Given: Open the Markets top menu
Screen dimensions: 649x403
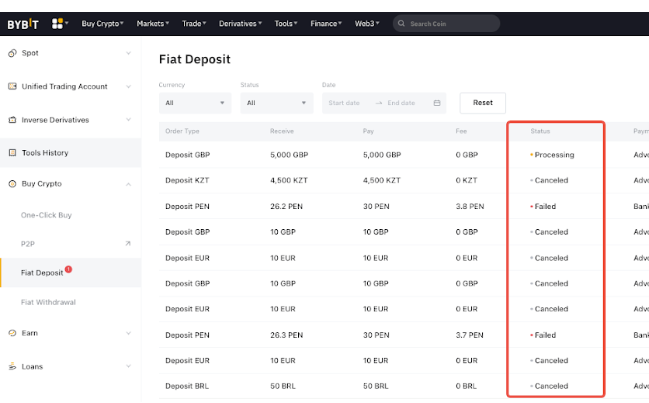Looking at the screenshot, I should click(152, 22).
